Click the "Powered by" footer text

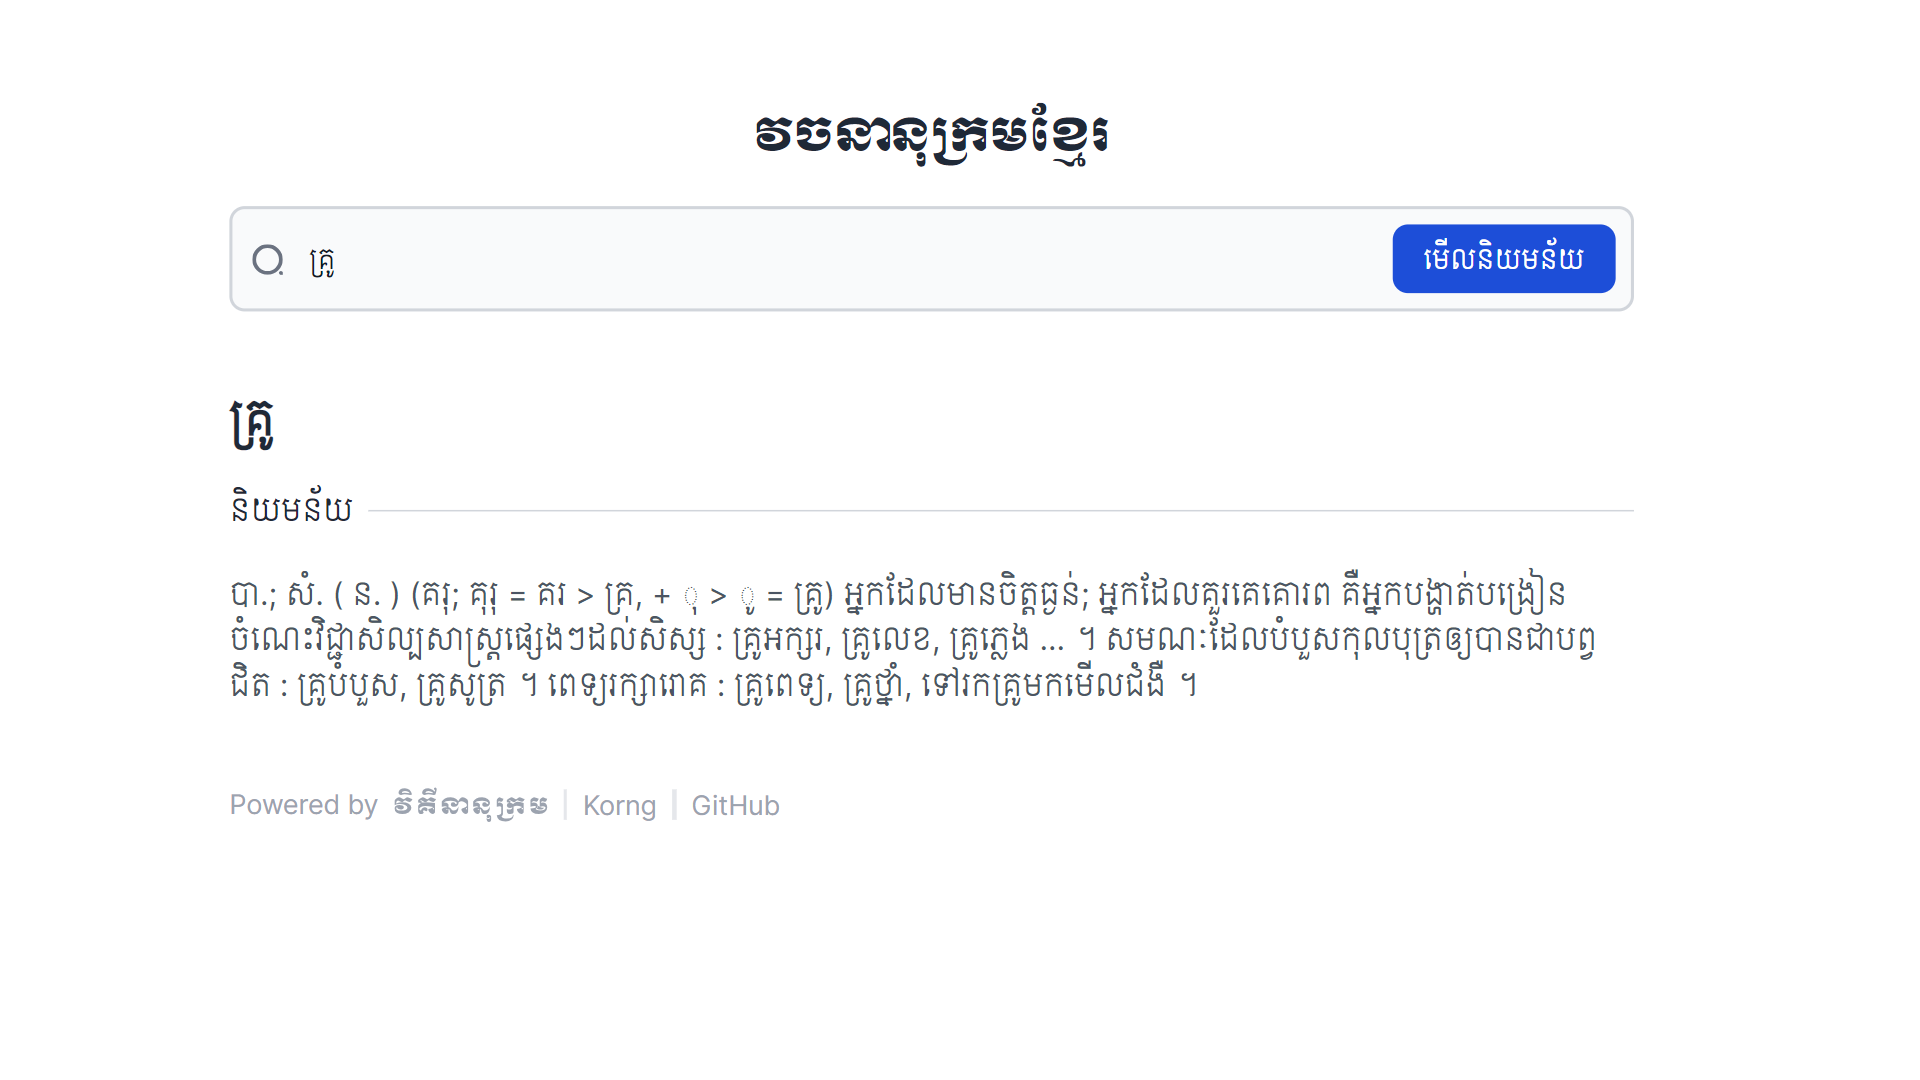click(303, 805)
